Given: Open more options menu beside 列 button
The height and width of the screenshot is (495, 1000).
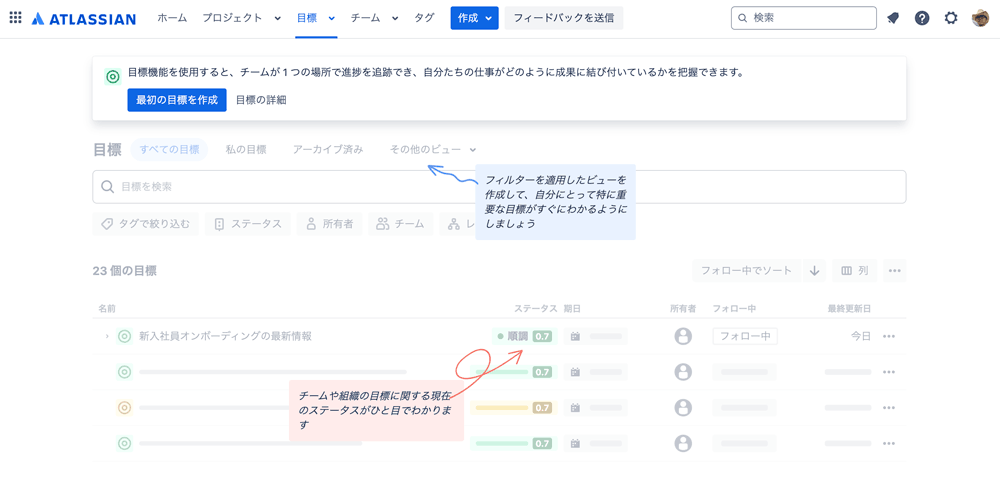Looking at the screenshot, I should 894,271.
